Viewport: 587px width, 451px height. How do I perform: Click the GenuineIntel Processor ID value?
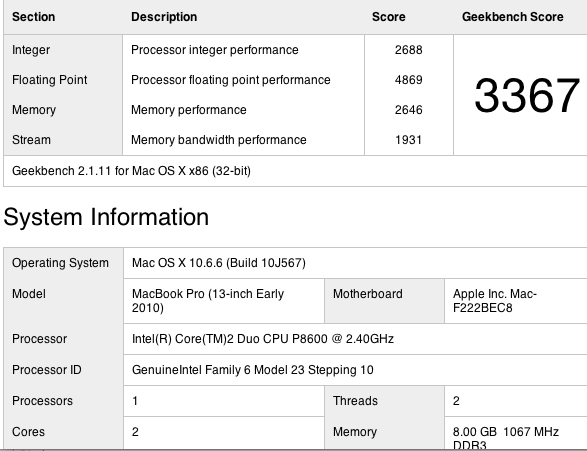click(253, 370)
